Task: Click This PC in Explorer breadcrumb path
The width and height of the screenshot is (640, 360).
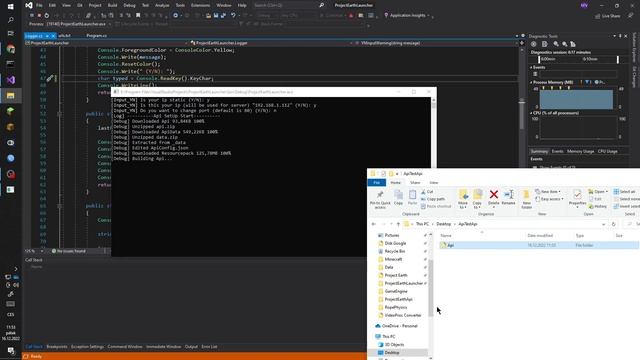Action: click(422, 224)
